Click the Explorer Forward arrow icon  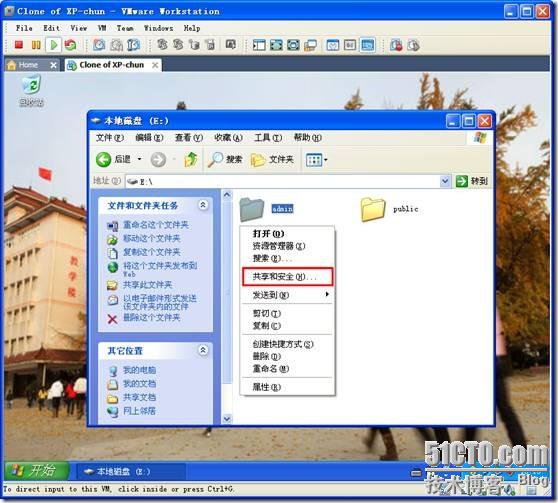click(158, 160)
